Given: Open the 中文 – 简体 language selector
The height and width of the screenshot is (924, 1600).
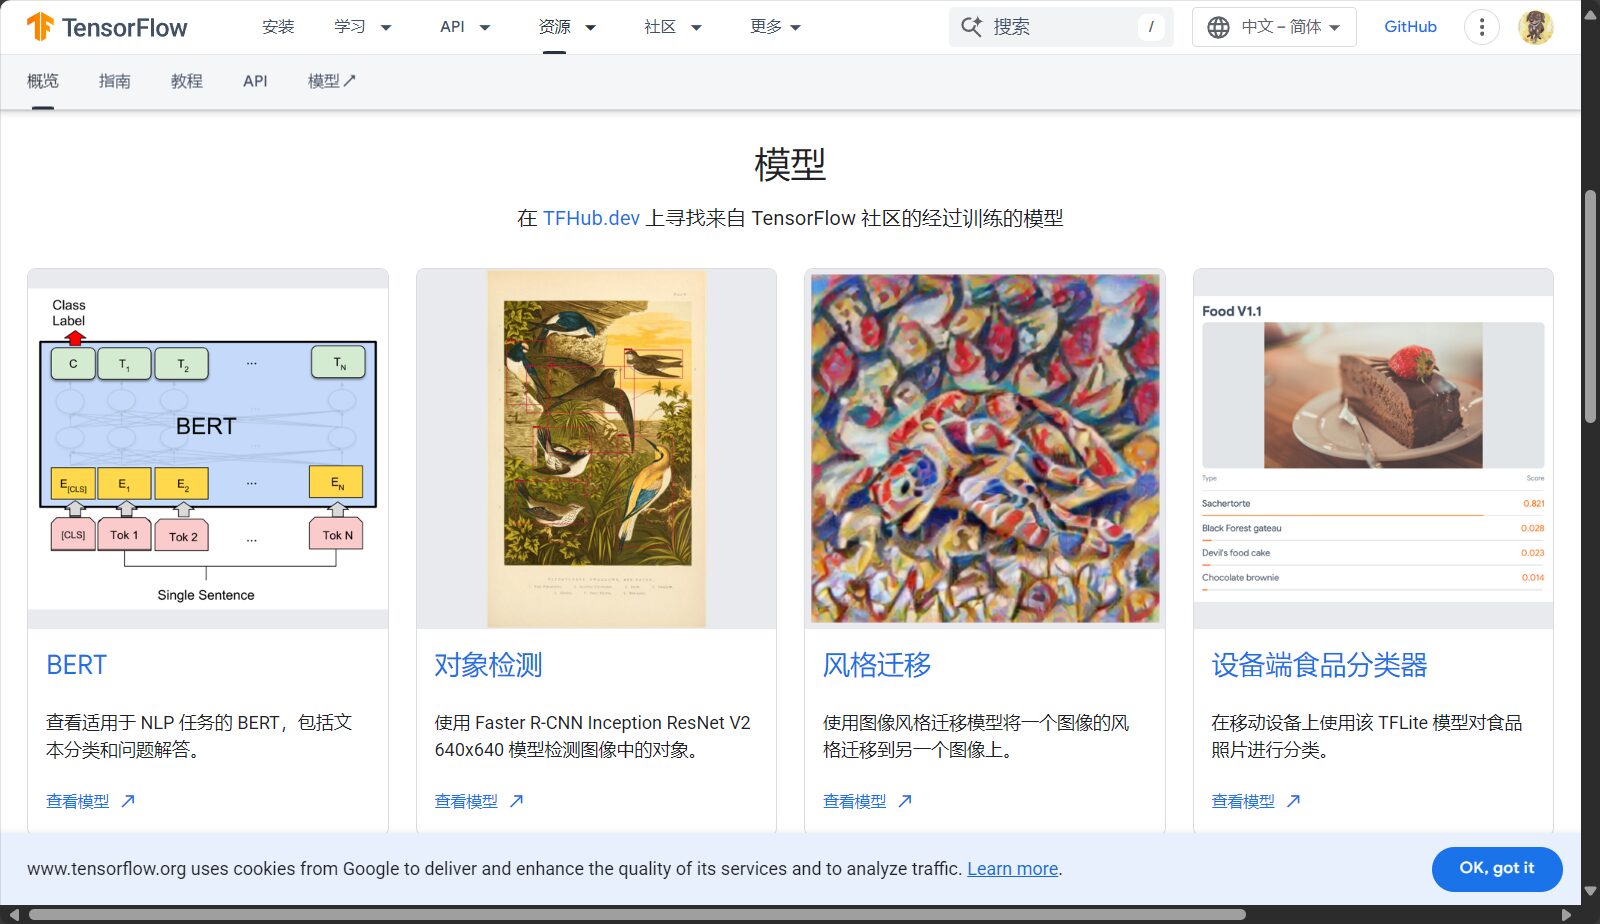Looking at the screenshot, I should (x=1274, y=27).
